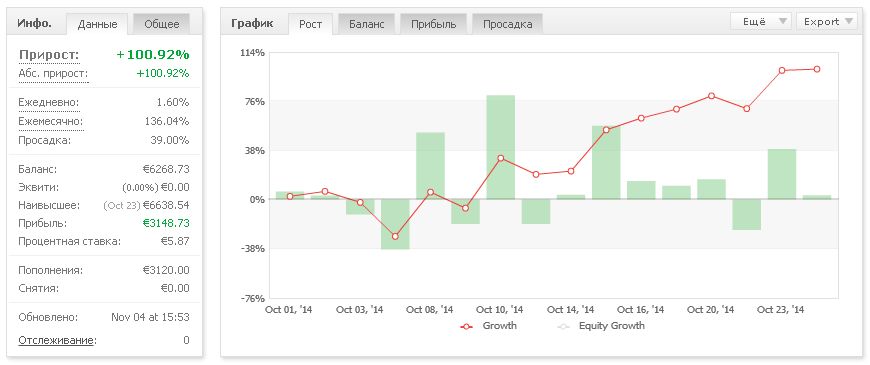Click the dropdown arrow on Ещё button
This screenshot has width=870, height=365.
782,22
